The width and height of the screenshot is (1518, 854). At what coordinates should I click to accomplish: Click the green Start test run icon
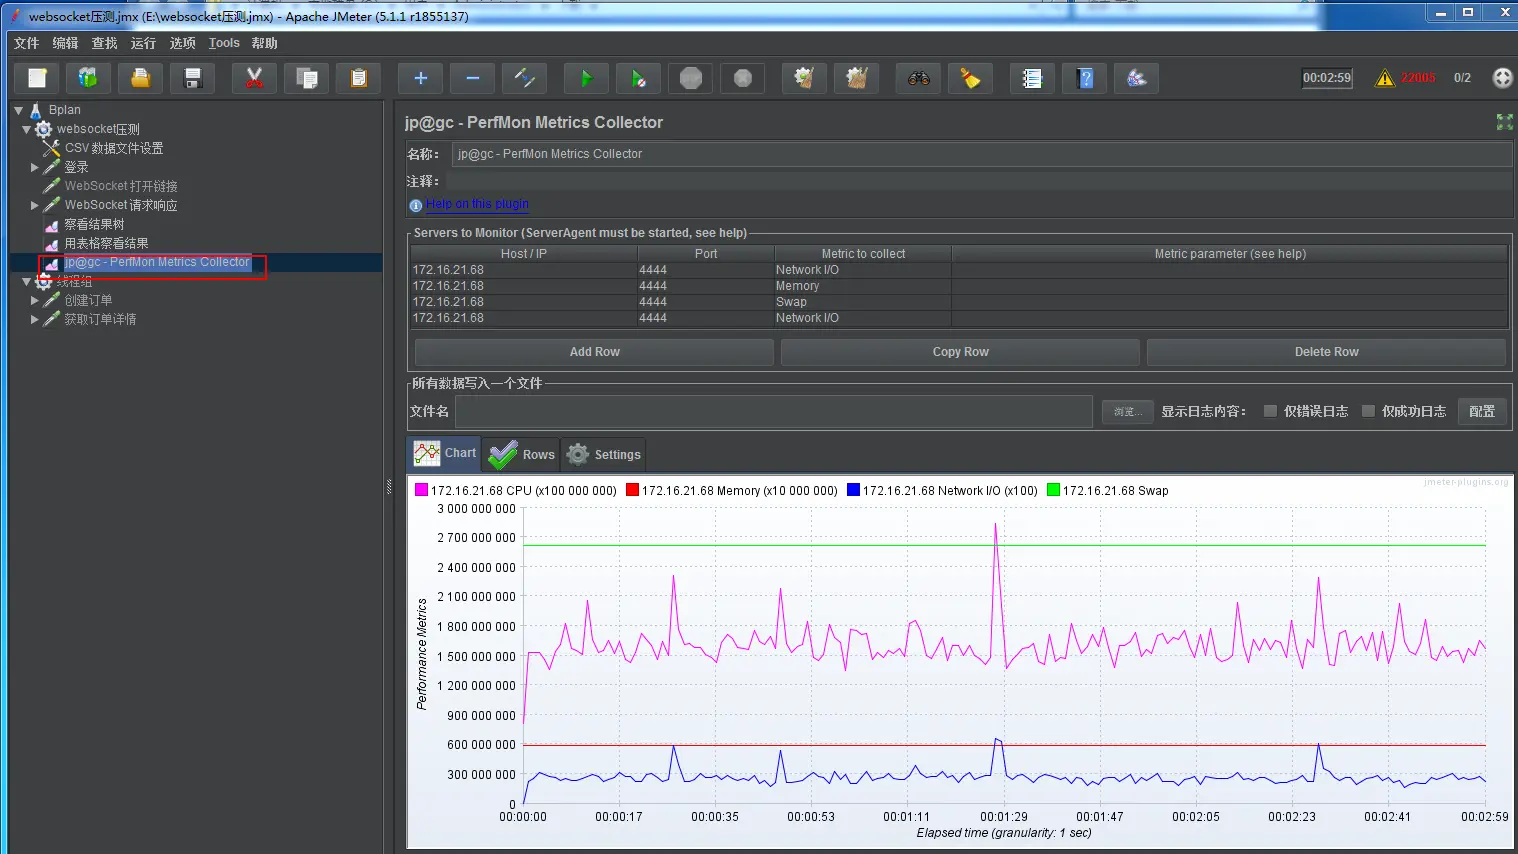[x=586, y=79]
